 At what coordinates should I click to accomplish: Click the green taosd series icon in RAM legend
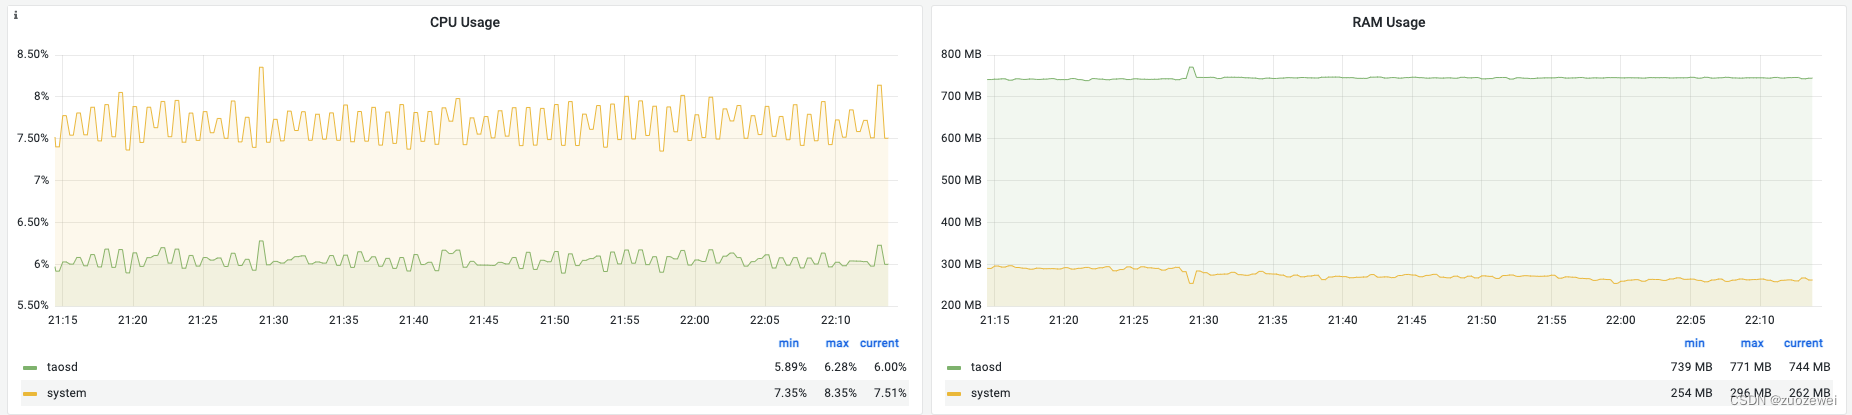coord(954,368)
